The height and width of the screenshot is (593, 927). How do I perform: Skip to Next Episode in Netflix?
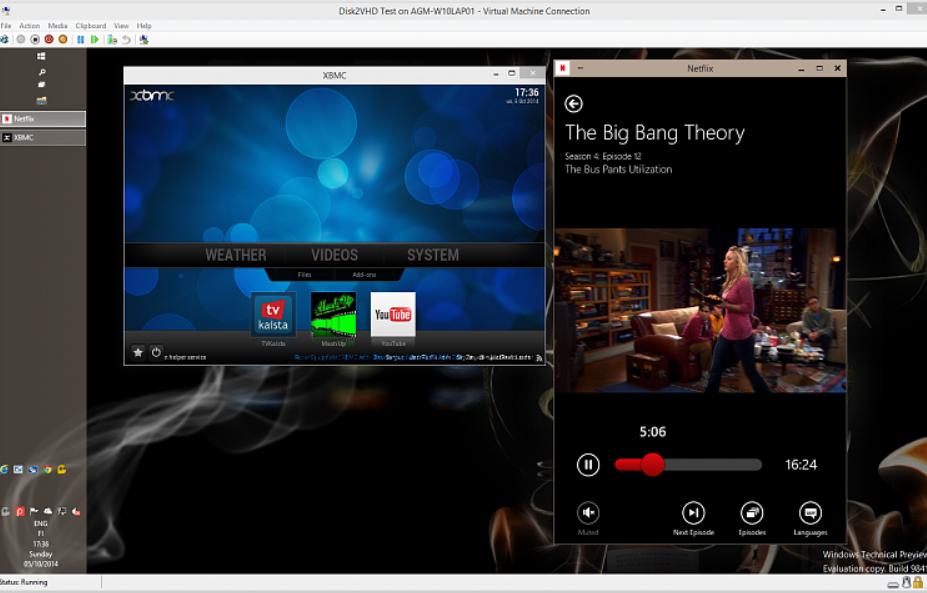tap(693, 513)
